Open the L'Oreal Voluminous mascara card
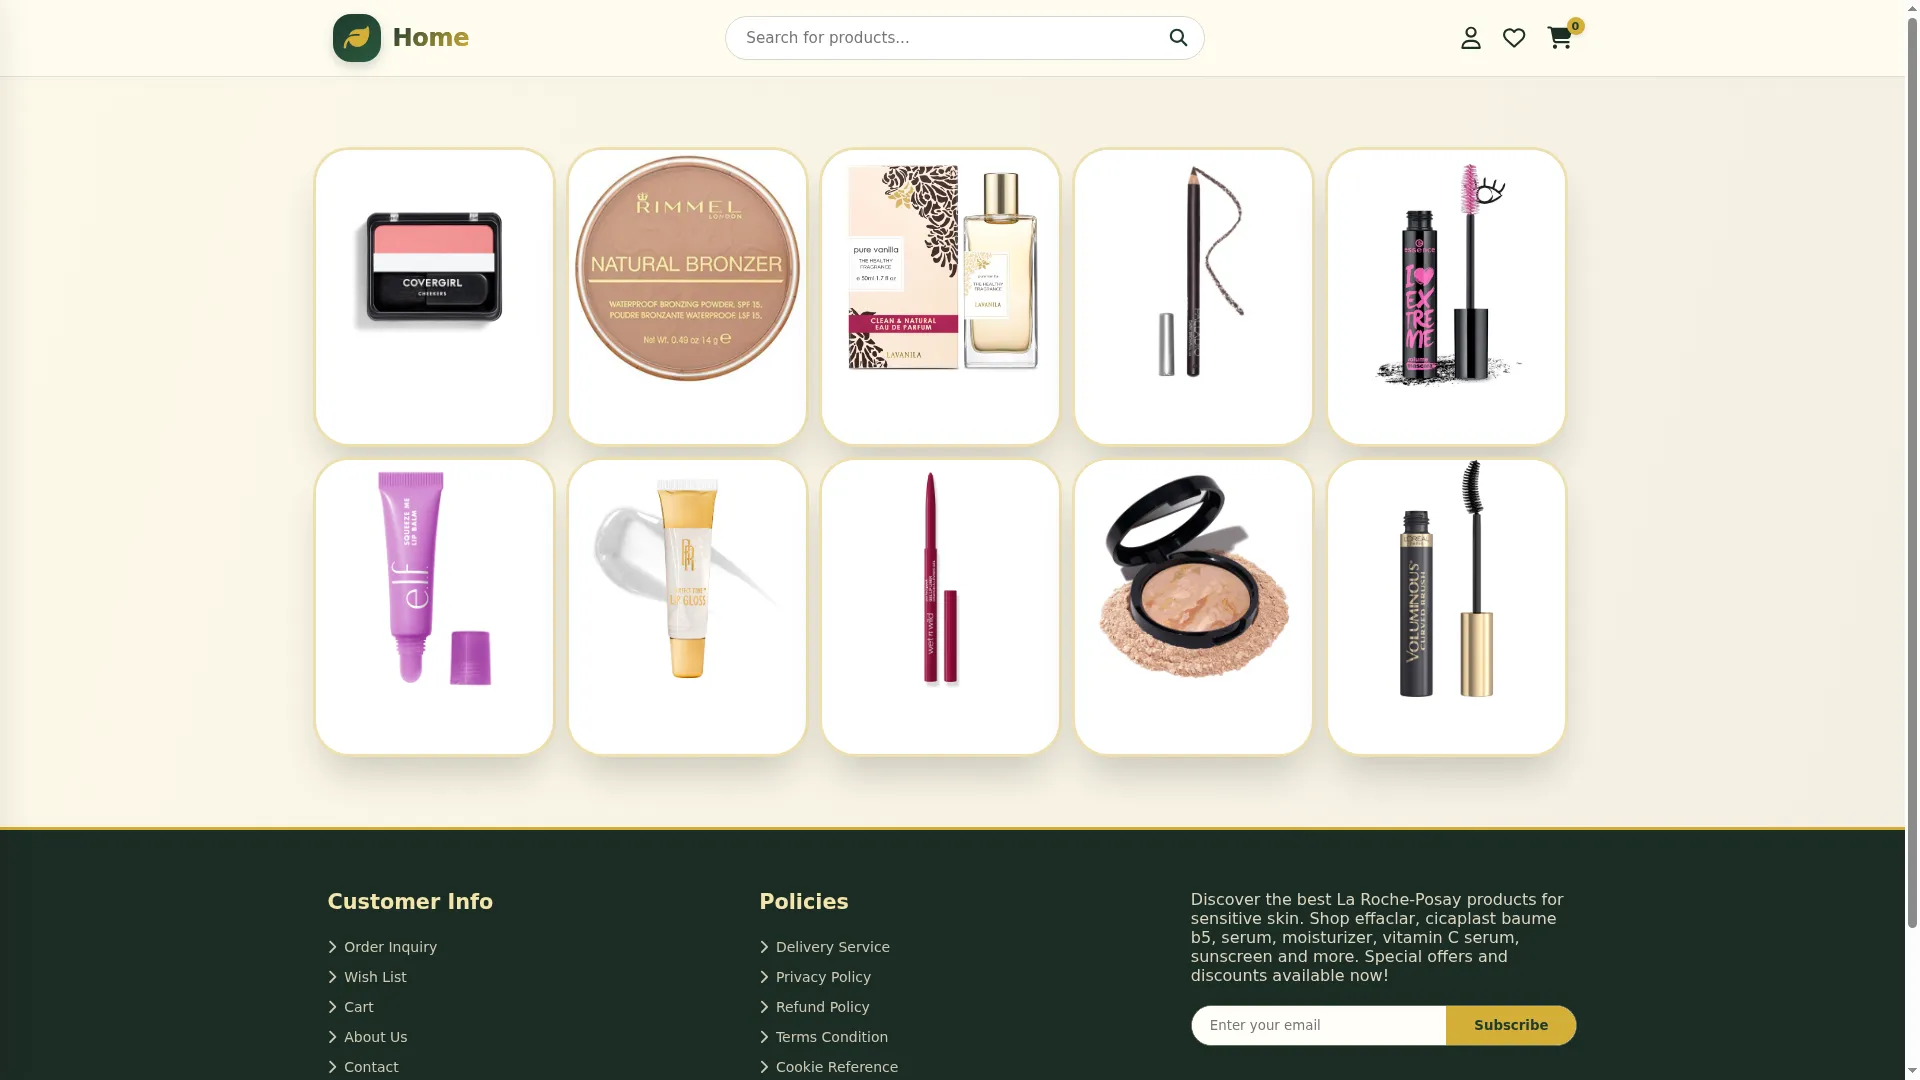 tap(1446, 607)
